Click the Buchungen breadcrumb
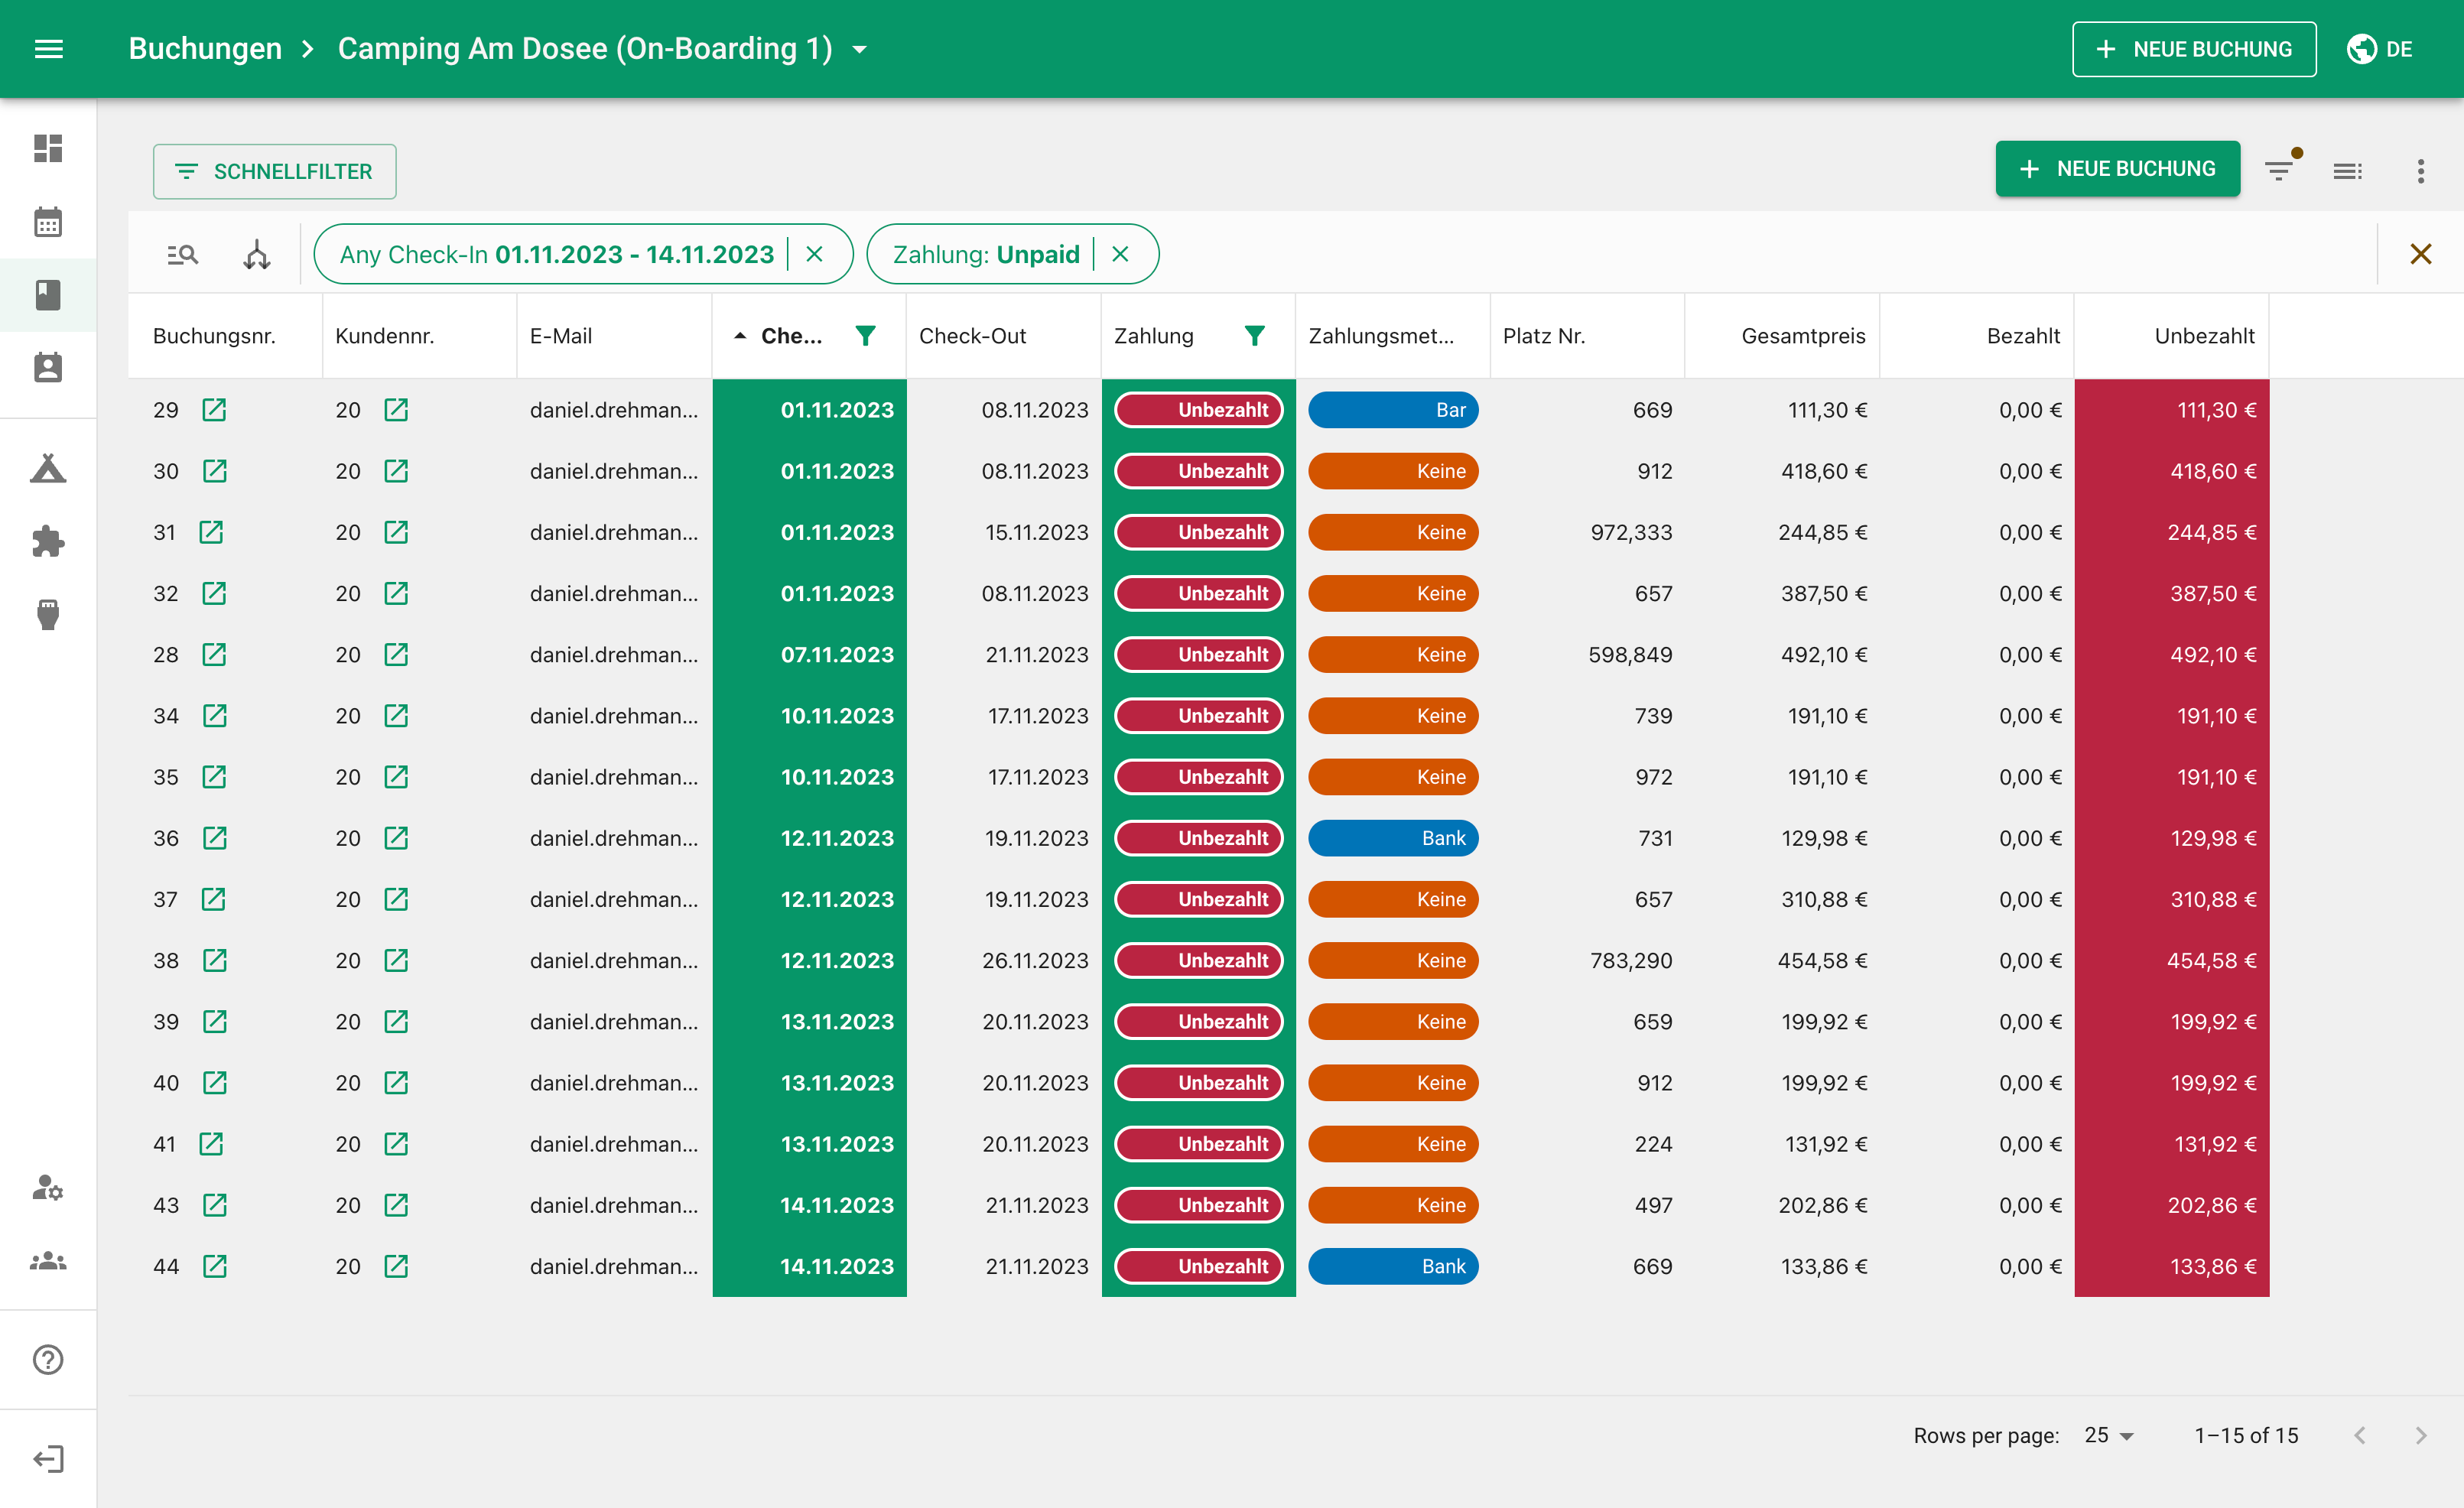The height and width of the screenshot is (1508, 2464). [x=205, y=49]
